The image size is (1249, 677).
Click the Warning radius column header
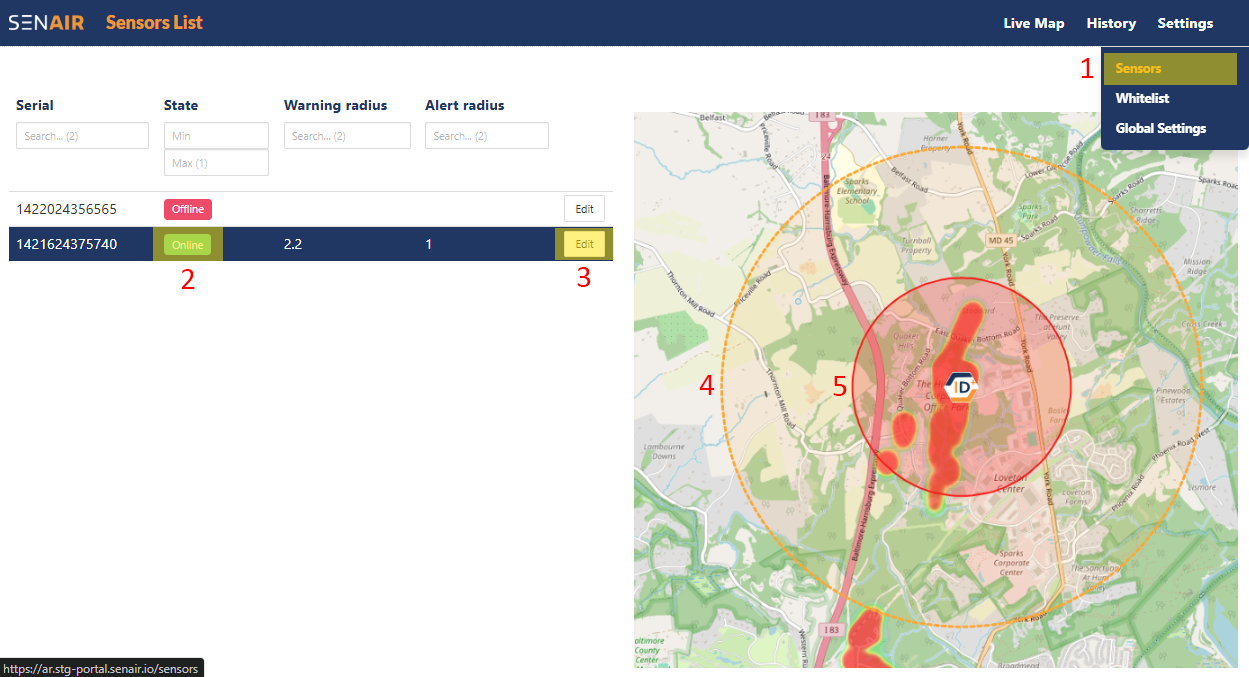[x=335, y=105]
